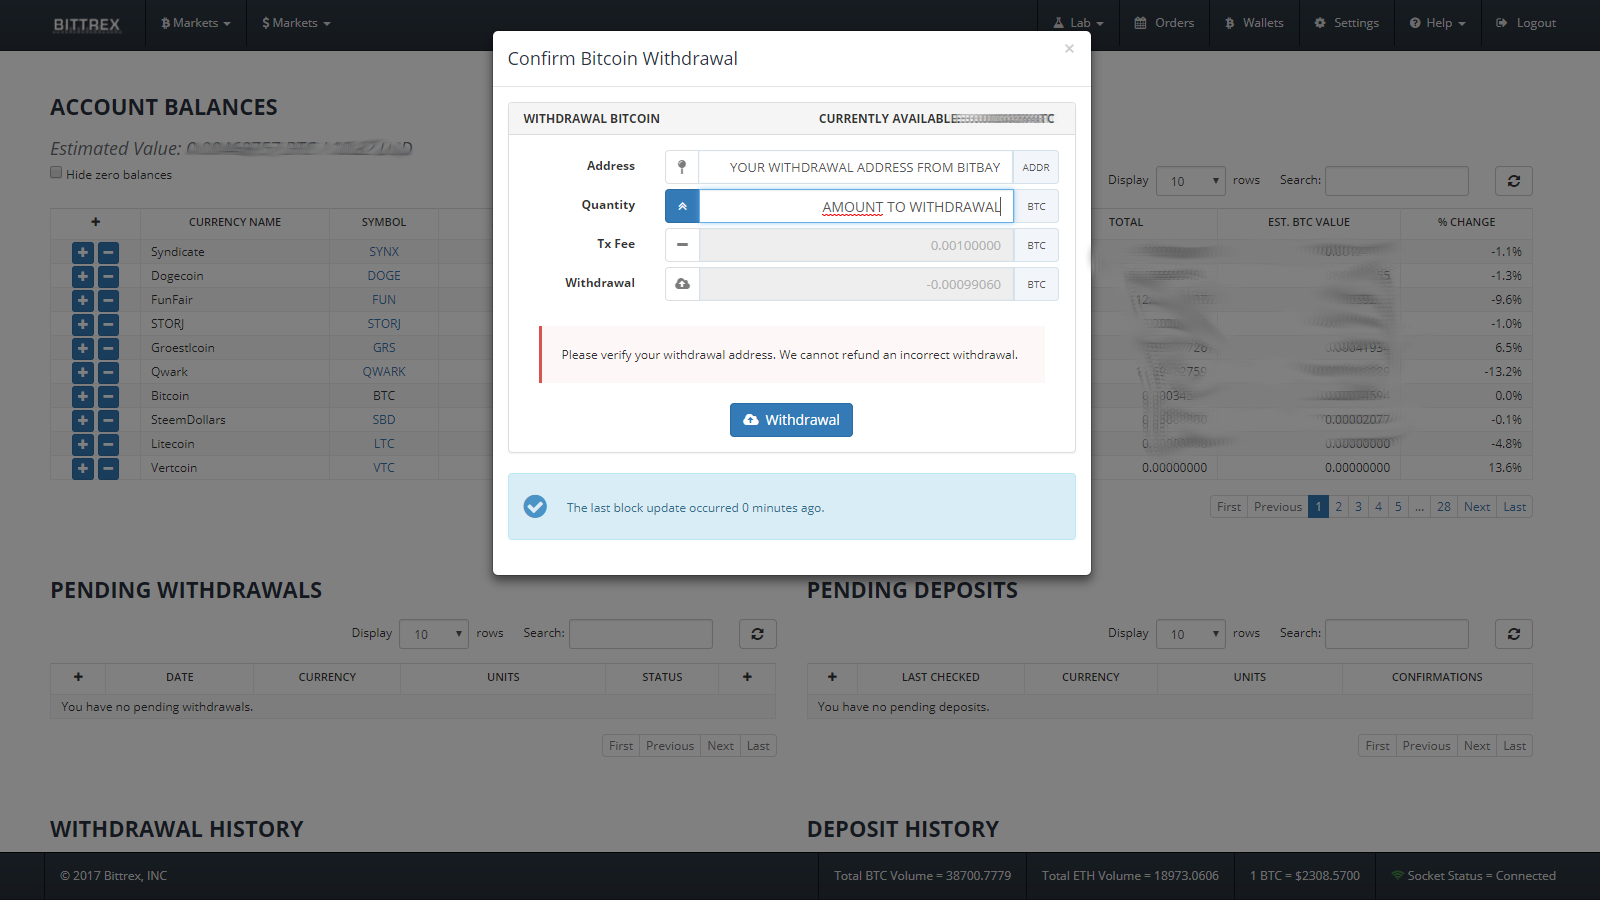Click the Tx Fee value field
Viewport: 1600px width, 900px height.
856,245
